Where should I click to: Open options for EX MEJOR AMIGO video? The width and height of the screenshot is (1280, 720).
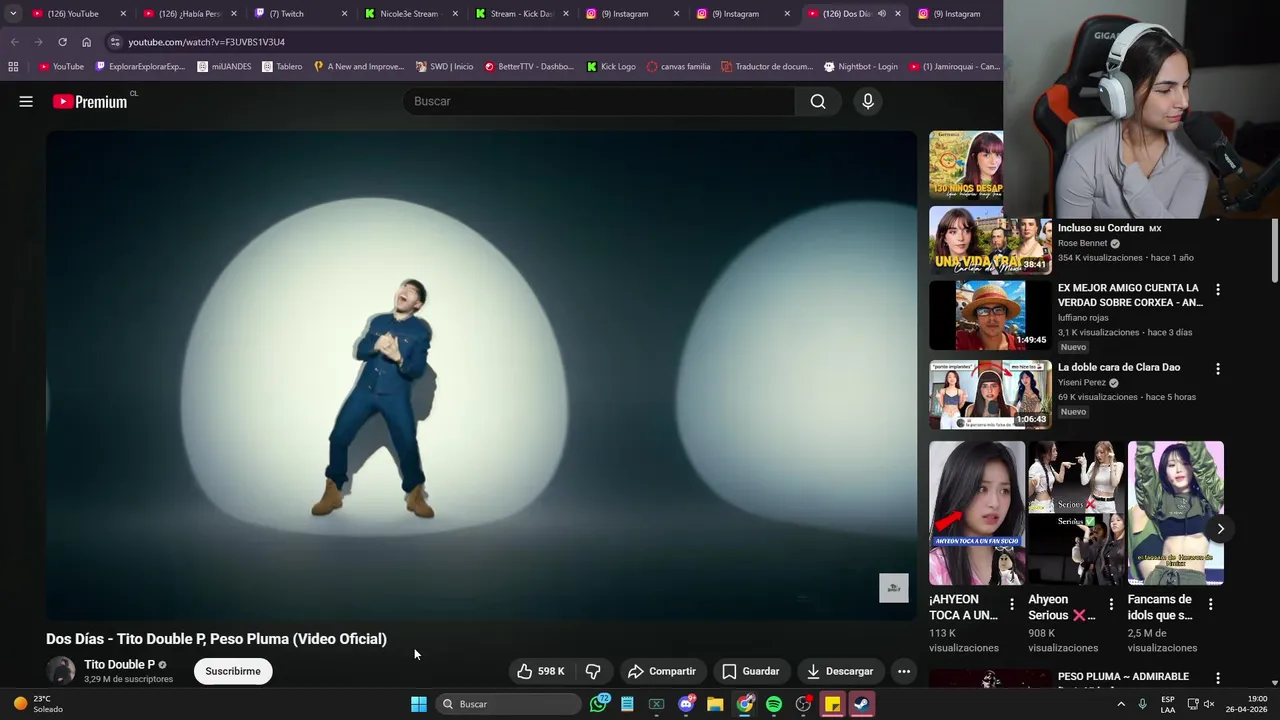[1217, 289]
